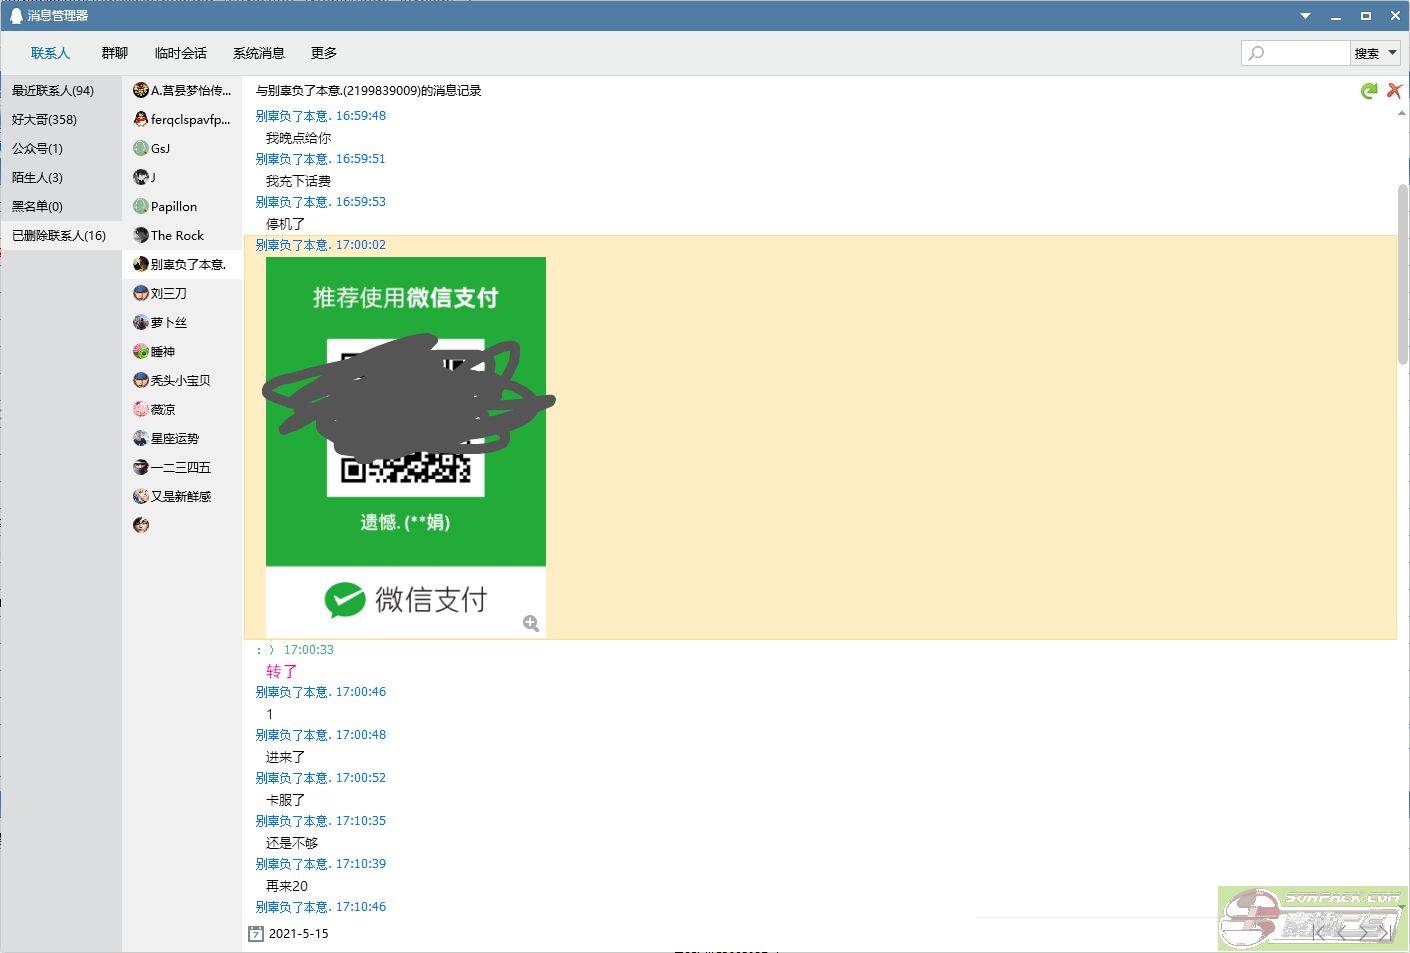Click sender line timestamped 17:00:33
Screen dimensions: 1410x953
coord(295,649)
